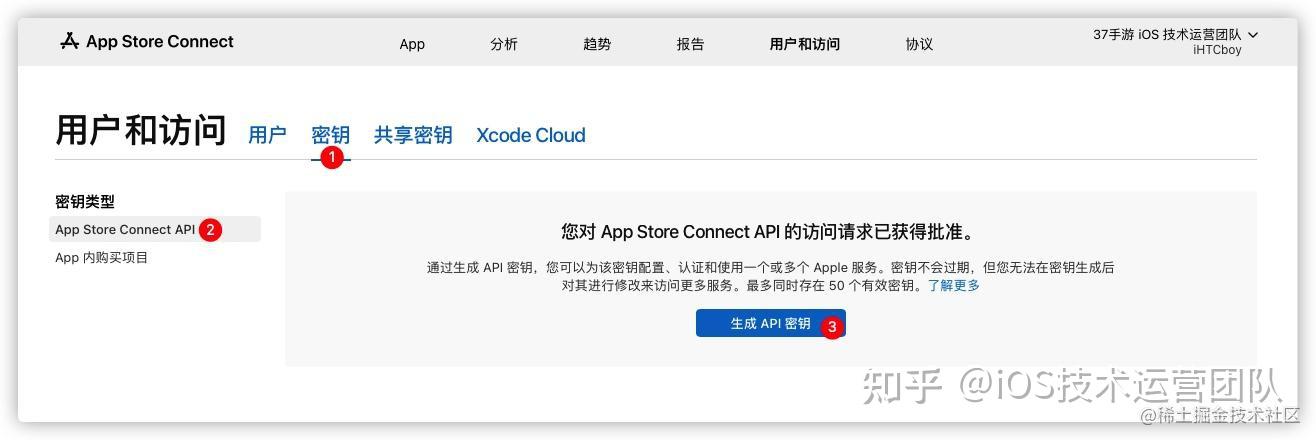Expand the 37手游 iOS 技术运营团队 account dropdown
The width and height of the screenshot is (1316, 440).
pyautogui.click(x=1176, y=34)
